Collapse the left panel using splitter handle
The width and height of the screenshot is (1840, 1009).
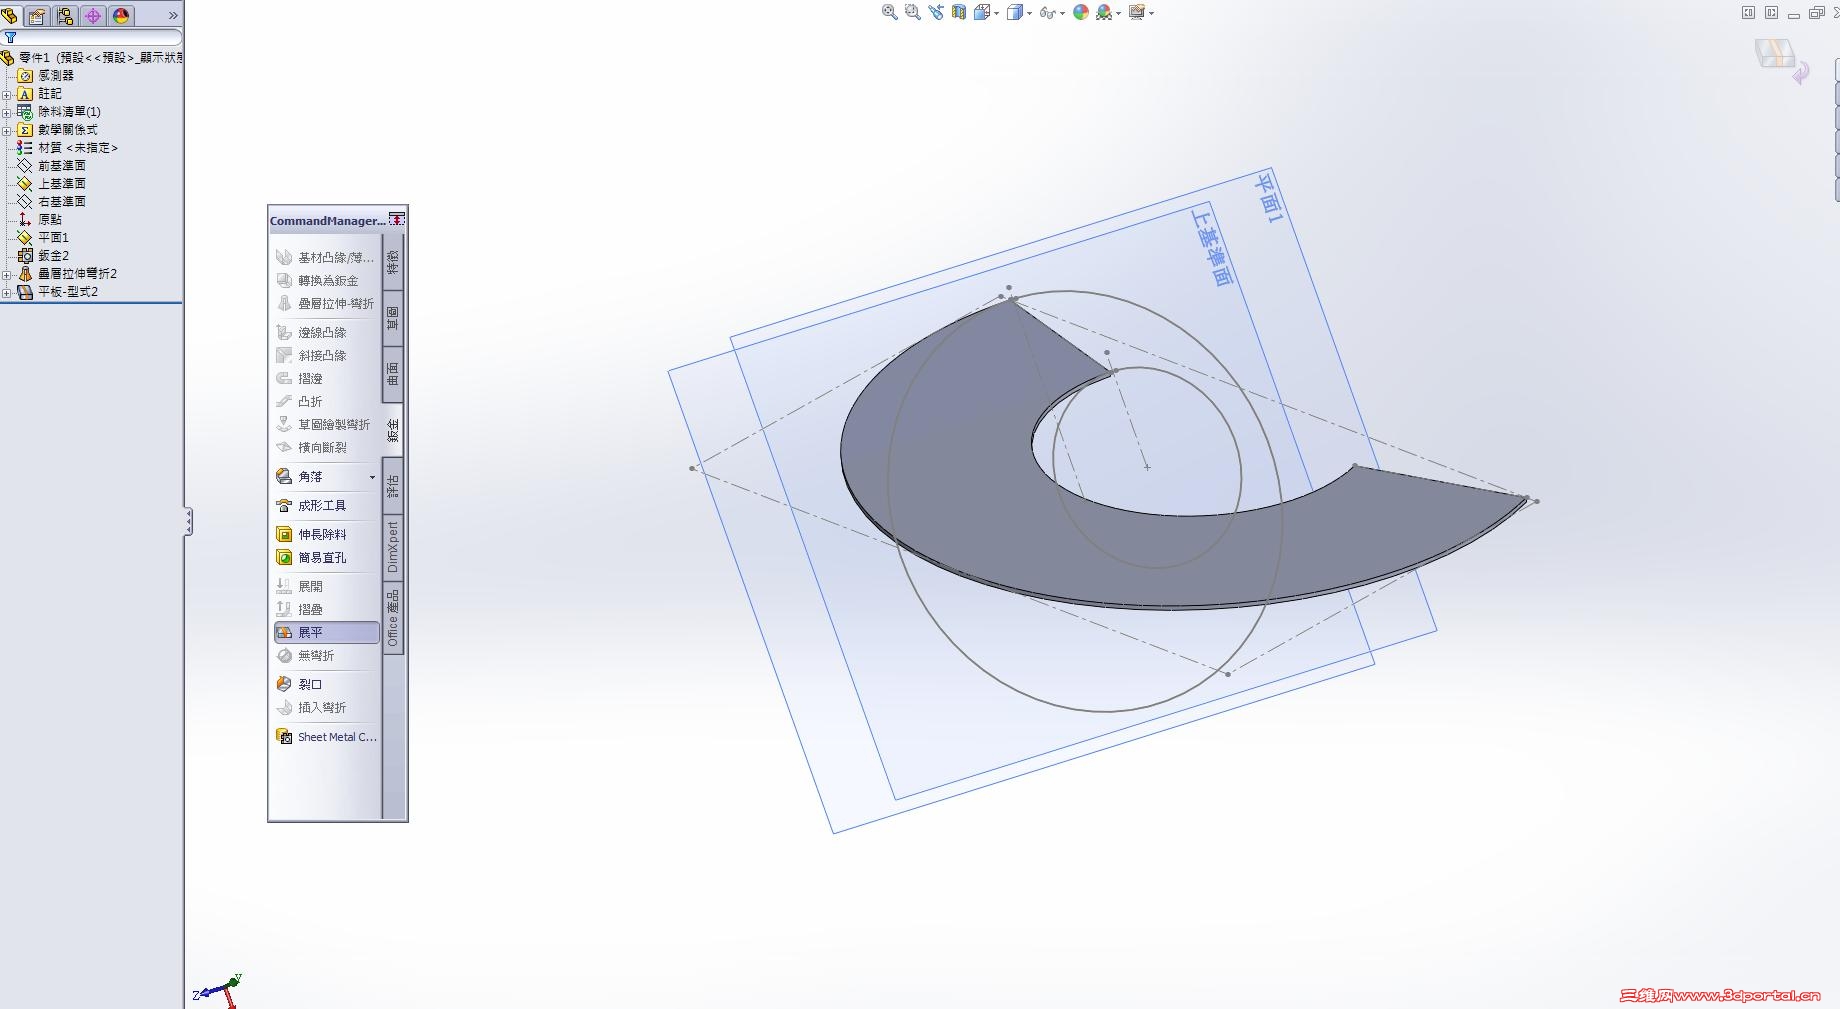[187, 521]
